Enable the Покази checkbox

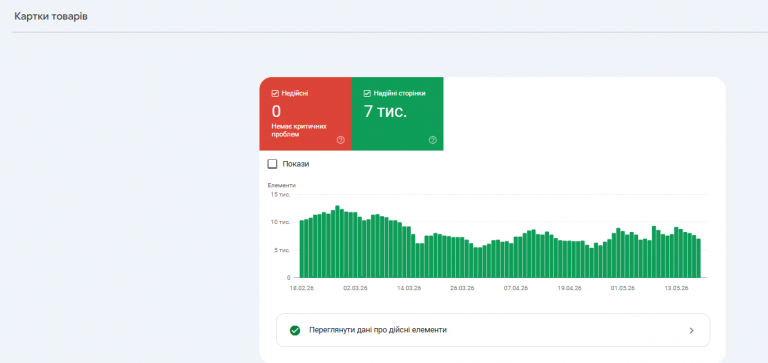272,164
